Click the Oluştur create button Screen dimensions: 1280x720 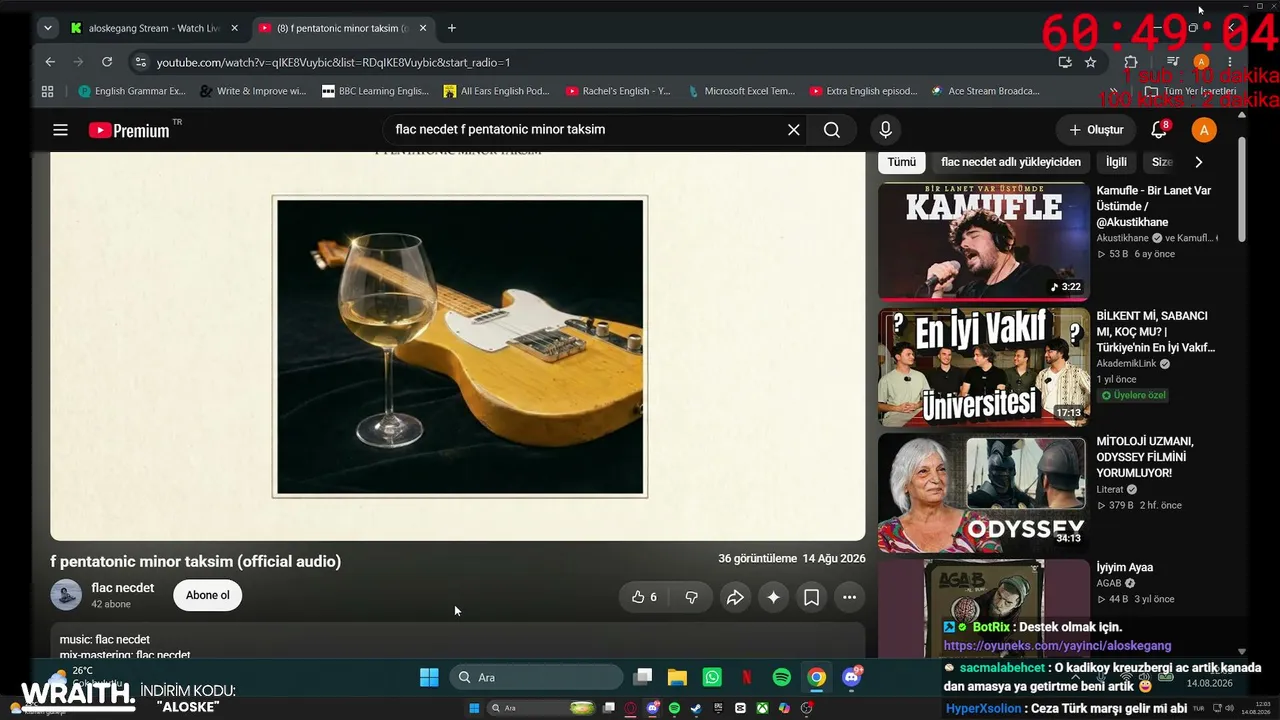pyautogui.click(x=1096, y=130)
